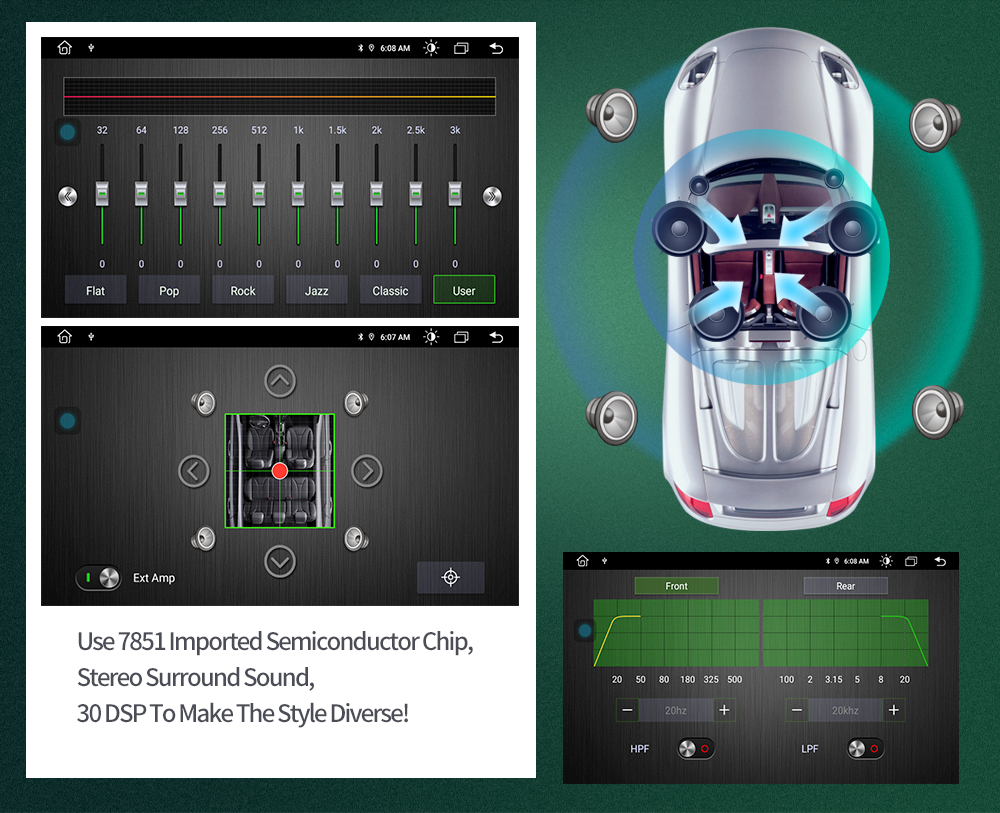
Task: Show previous equalizer frequency bands
Action: pyautogui.click(x=68, y=196)
